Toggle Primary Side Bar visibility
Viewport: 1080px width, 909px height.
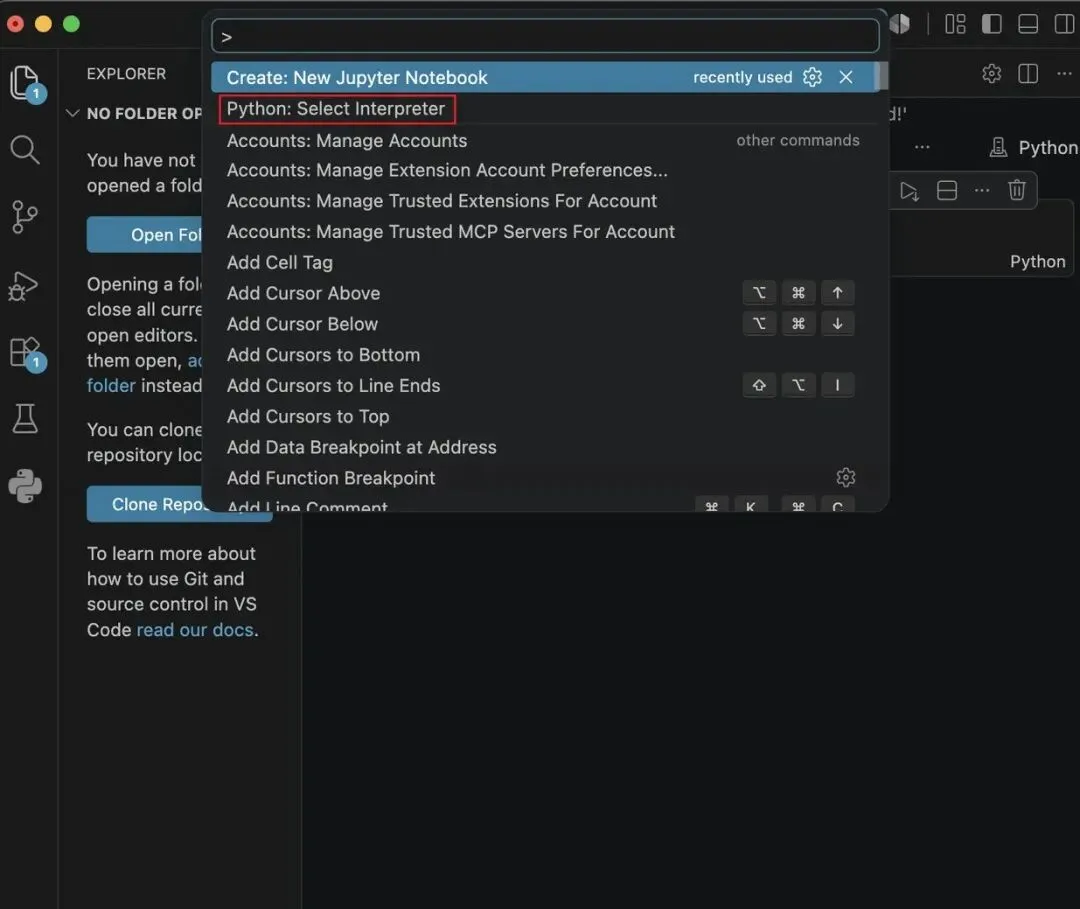click(991, 24)
